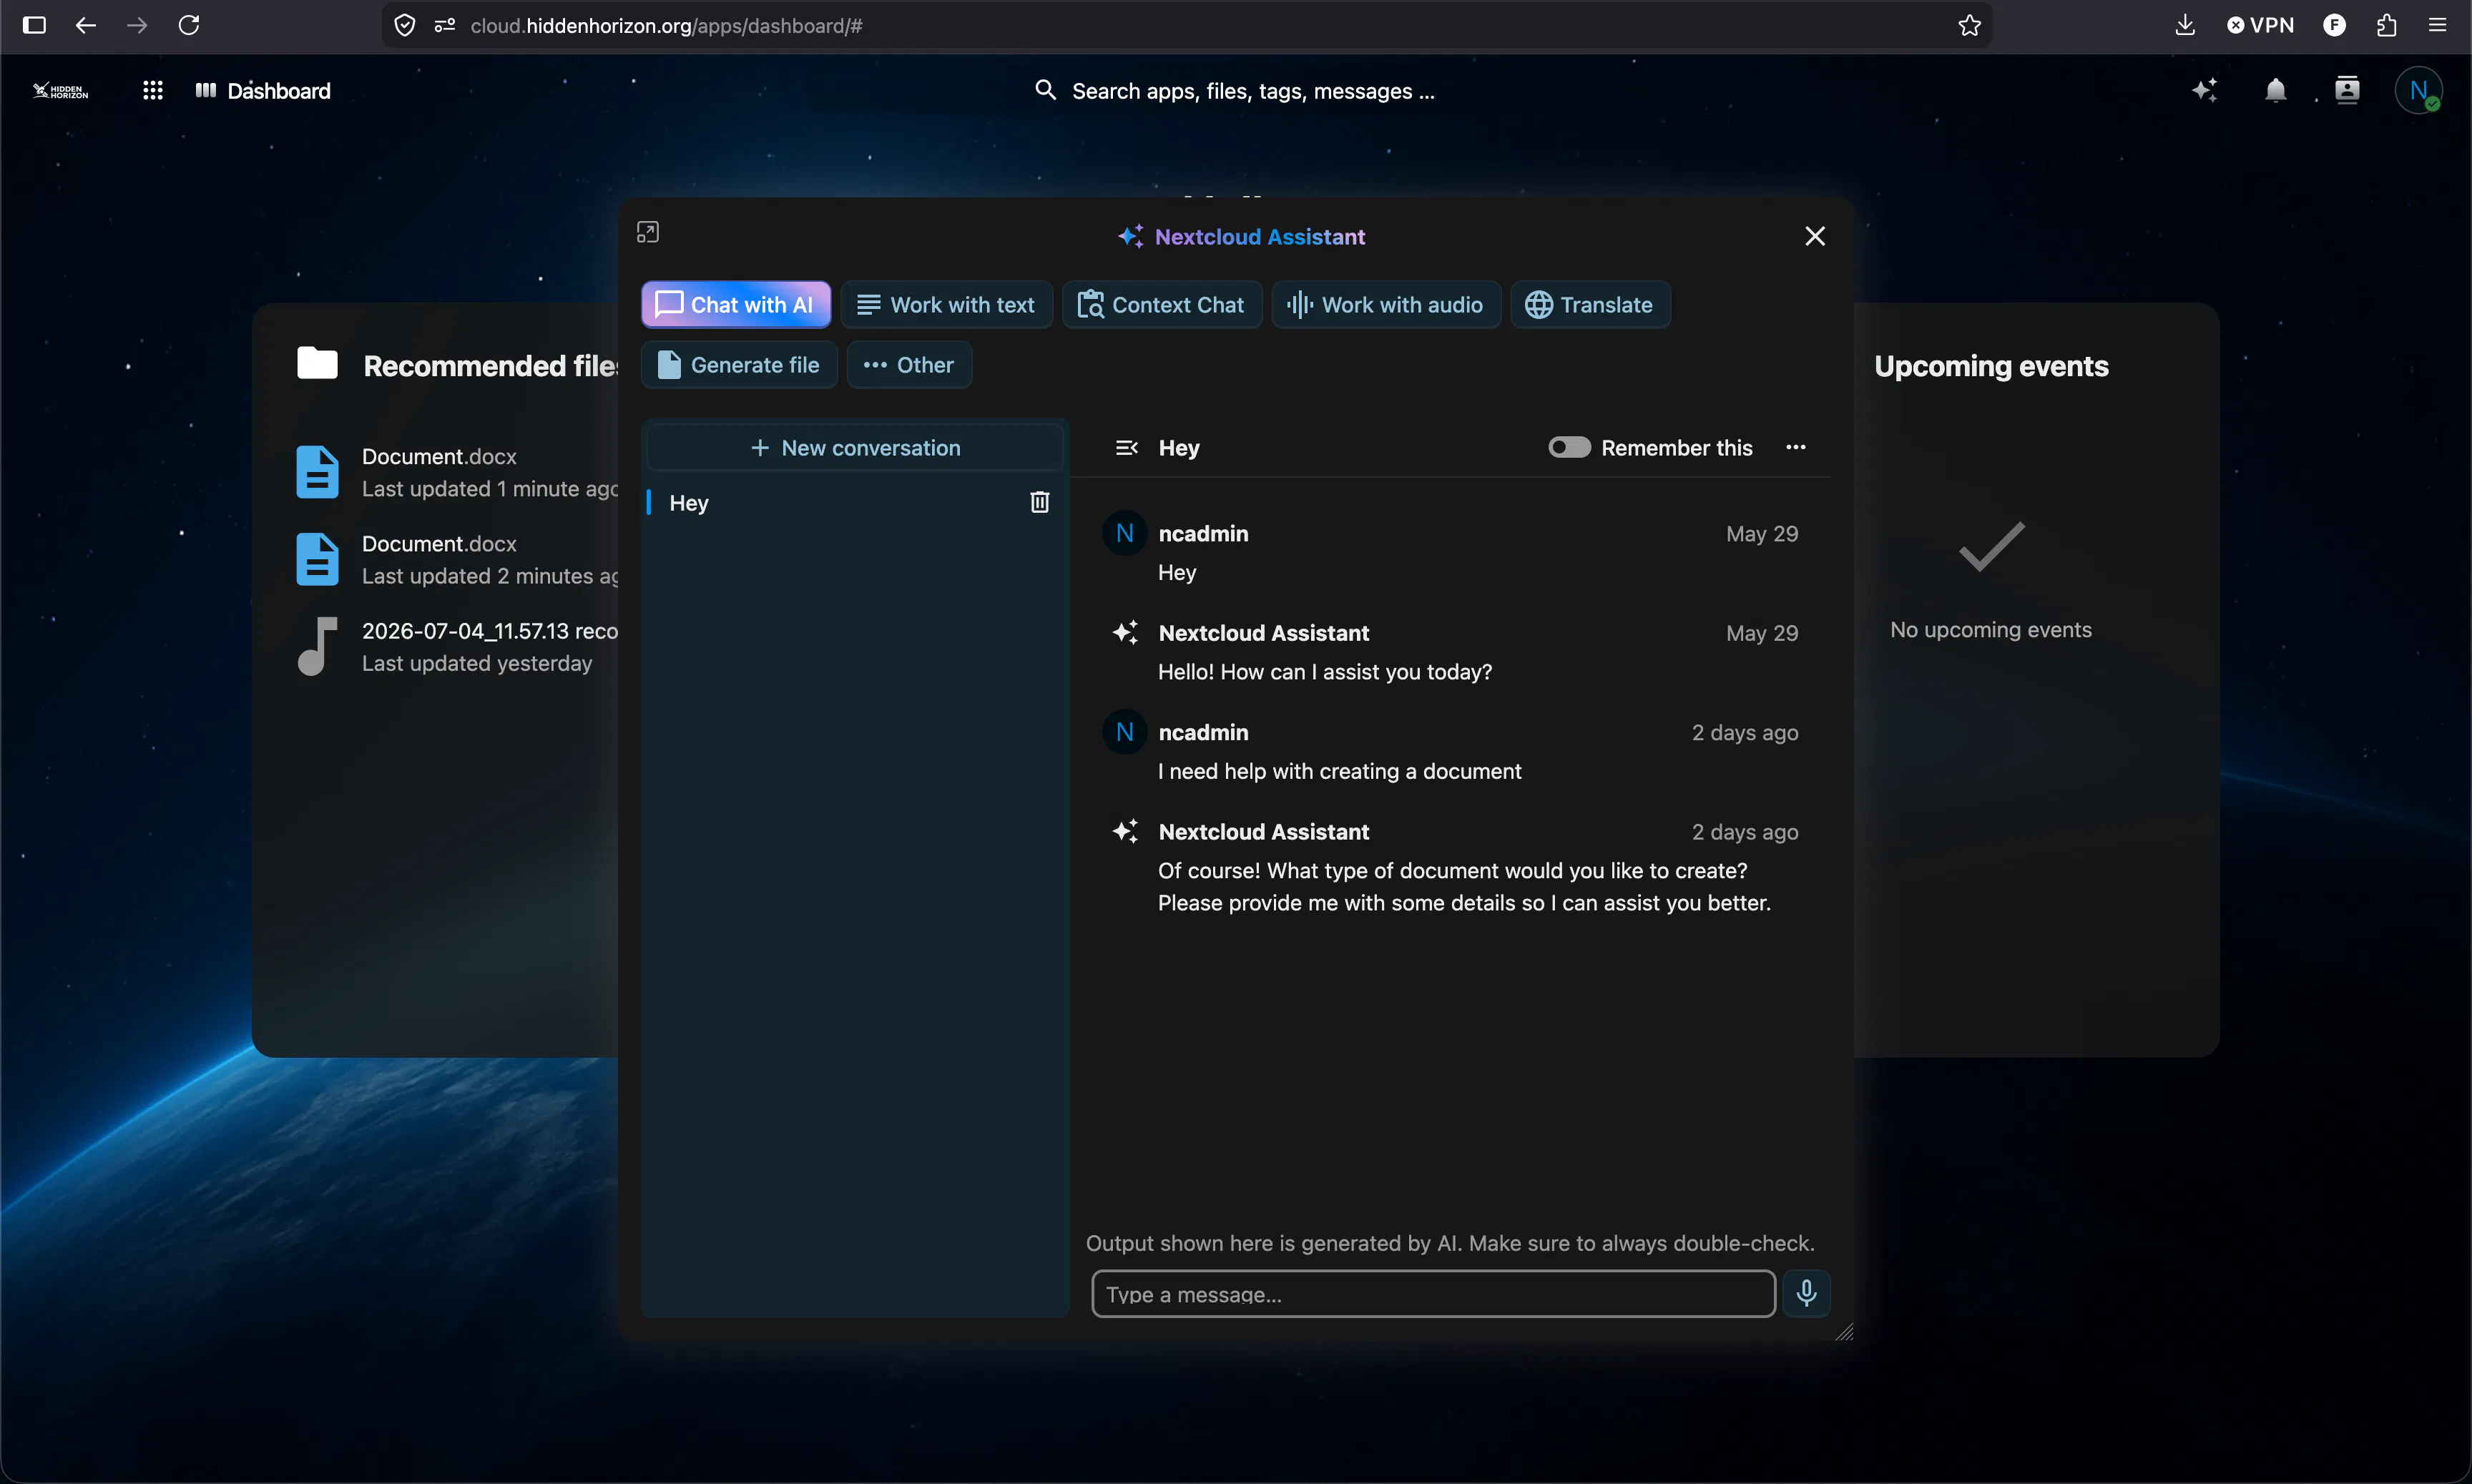Switch to the Context Chat tab
The height and width of the screenshot is (1484, 2472).
pos(1162,305)
